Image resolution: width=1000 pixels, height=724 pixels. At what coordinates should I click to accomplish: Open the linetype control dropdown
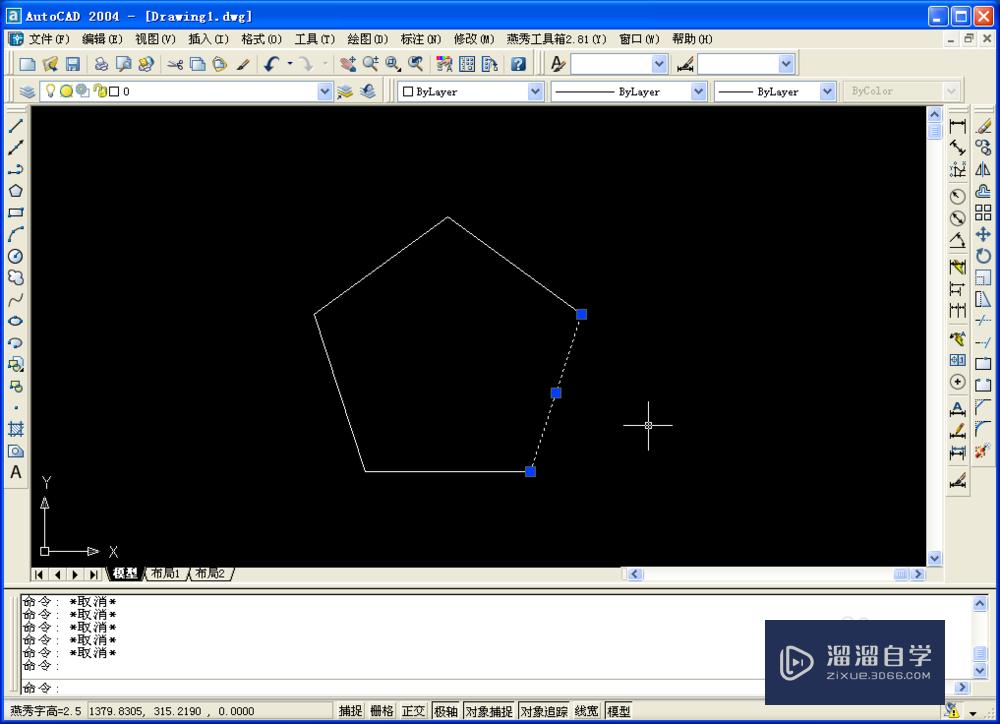click(697, 91)
